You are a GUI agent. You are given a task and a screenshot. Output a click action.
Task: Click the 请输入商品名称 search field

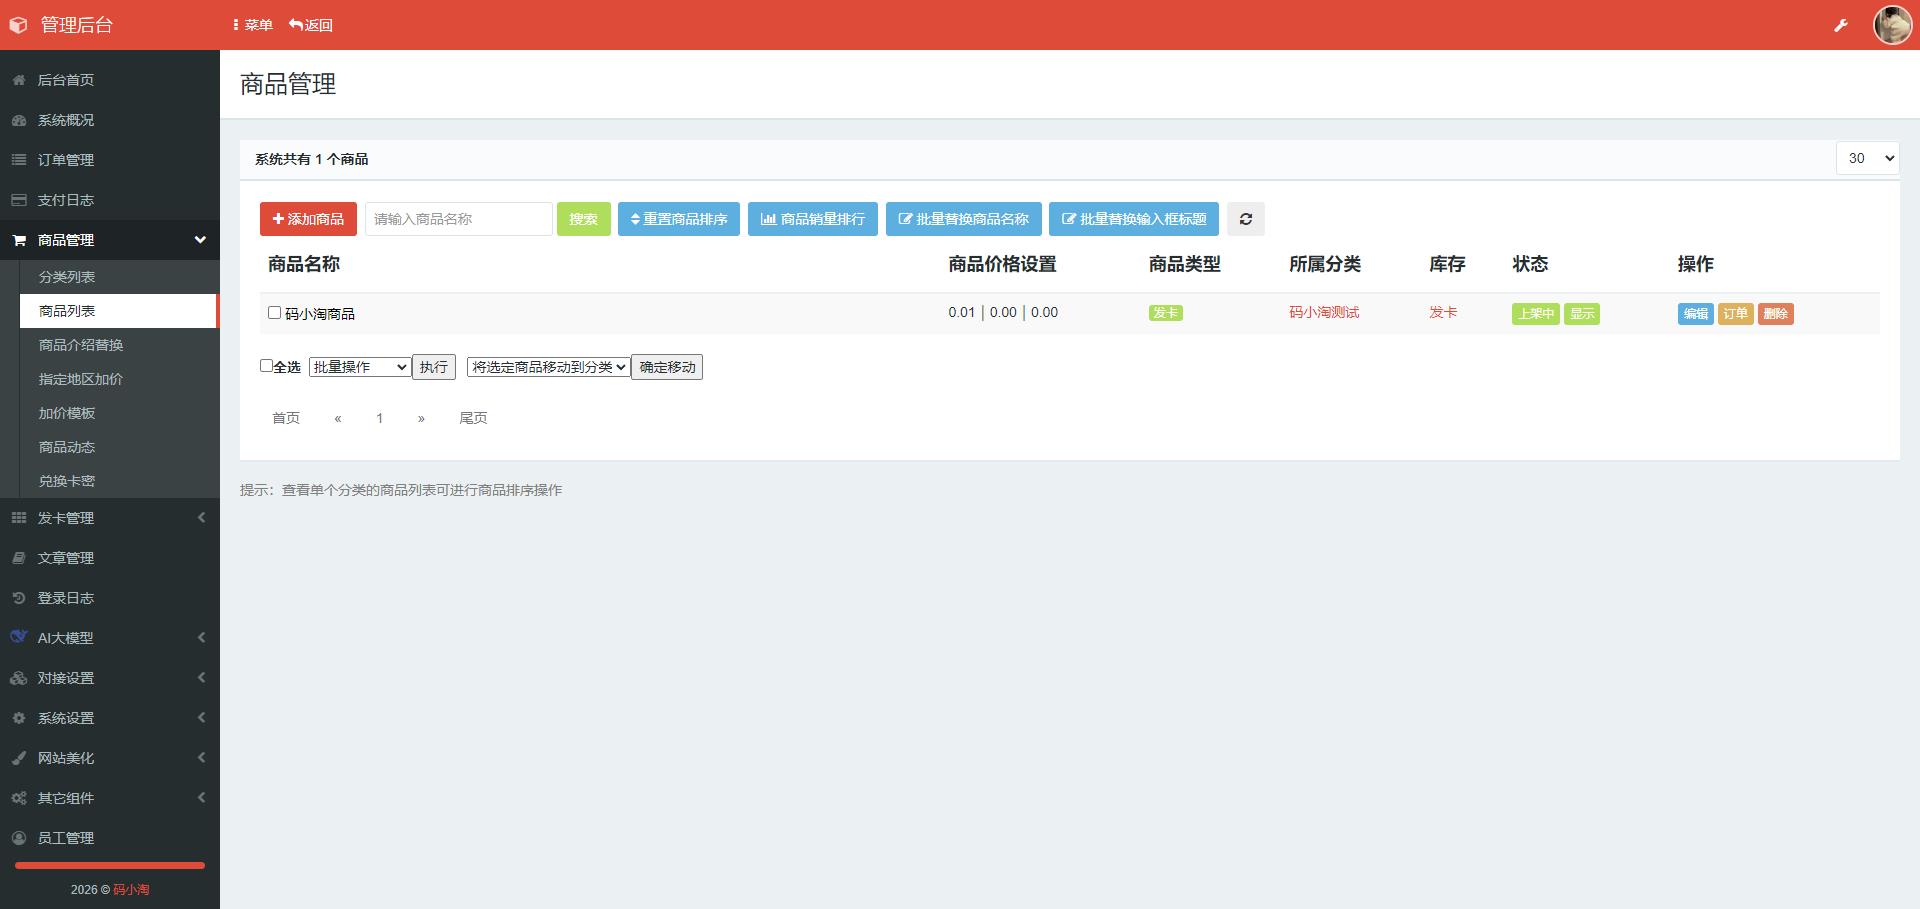click(458, 219)
